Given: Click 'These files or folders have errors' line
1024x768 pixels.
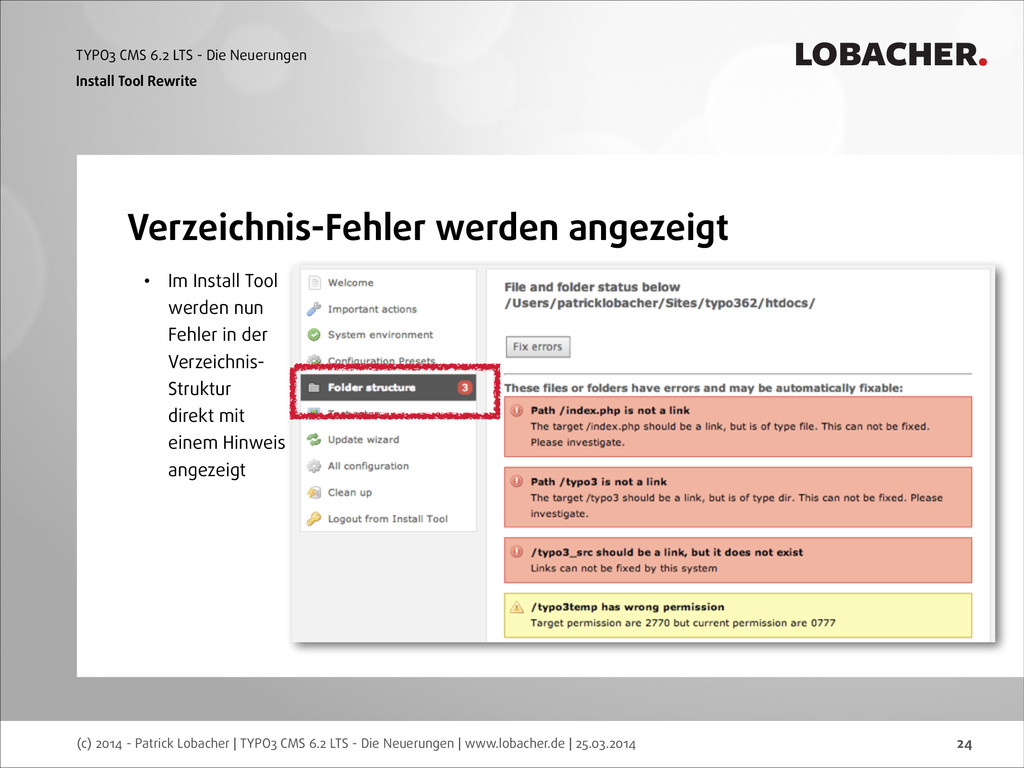Looking at the screenshot, I should (x=703, y=388).
